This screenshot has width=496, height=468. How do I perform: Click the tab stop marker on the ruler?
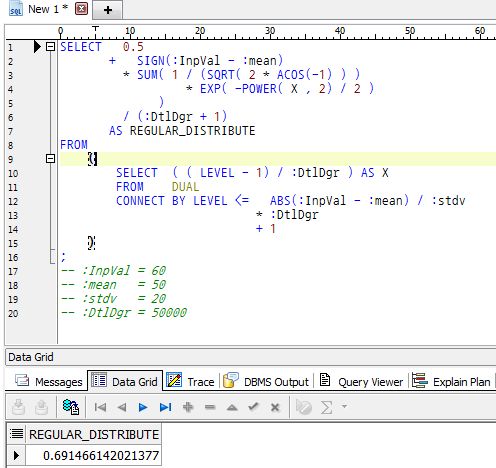(95, 29)
